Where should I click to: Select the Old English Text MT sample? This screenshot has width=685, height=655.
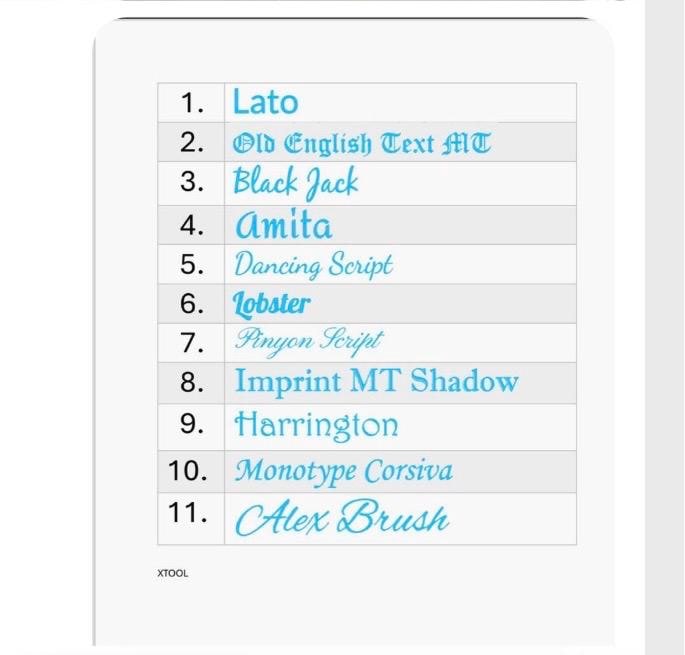(x=362, y=143)
